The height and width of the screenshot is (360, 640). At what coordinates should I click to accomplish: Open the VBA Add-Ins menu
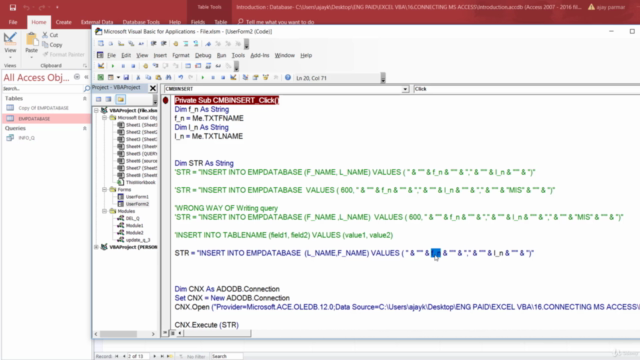click(260, 56)
